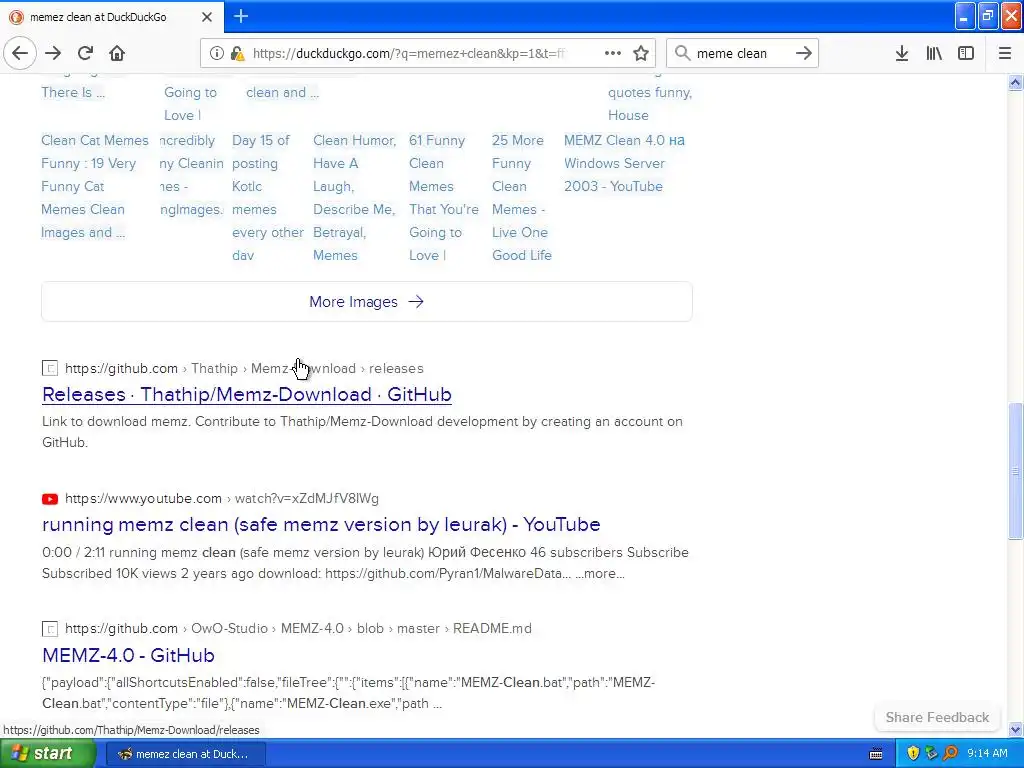Open MEMZ Clean 4.0 Windows Server 2003 caption
The image size is (1024, 768).
coord(624,163)
